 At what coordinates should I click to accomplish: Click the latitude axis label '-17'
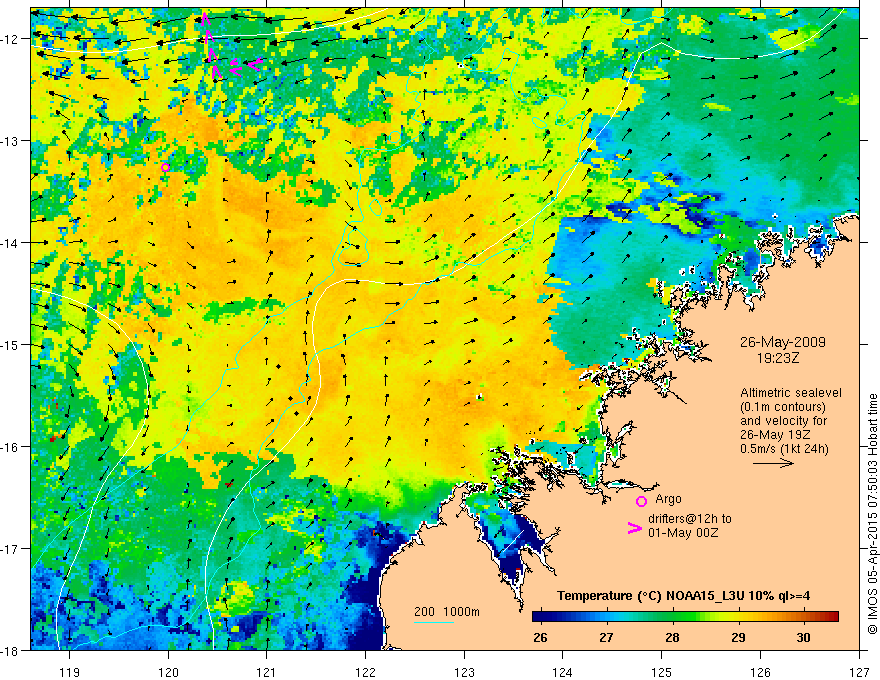(x=10, y=549)
